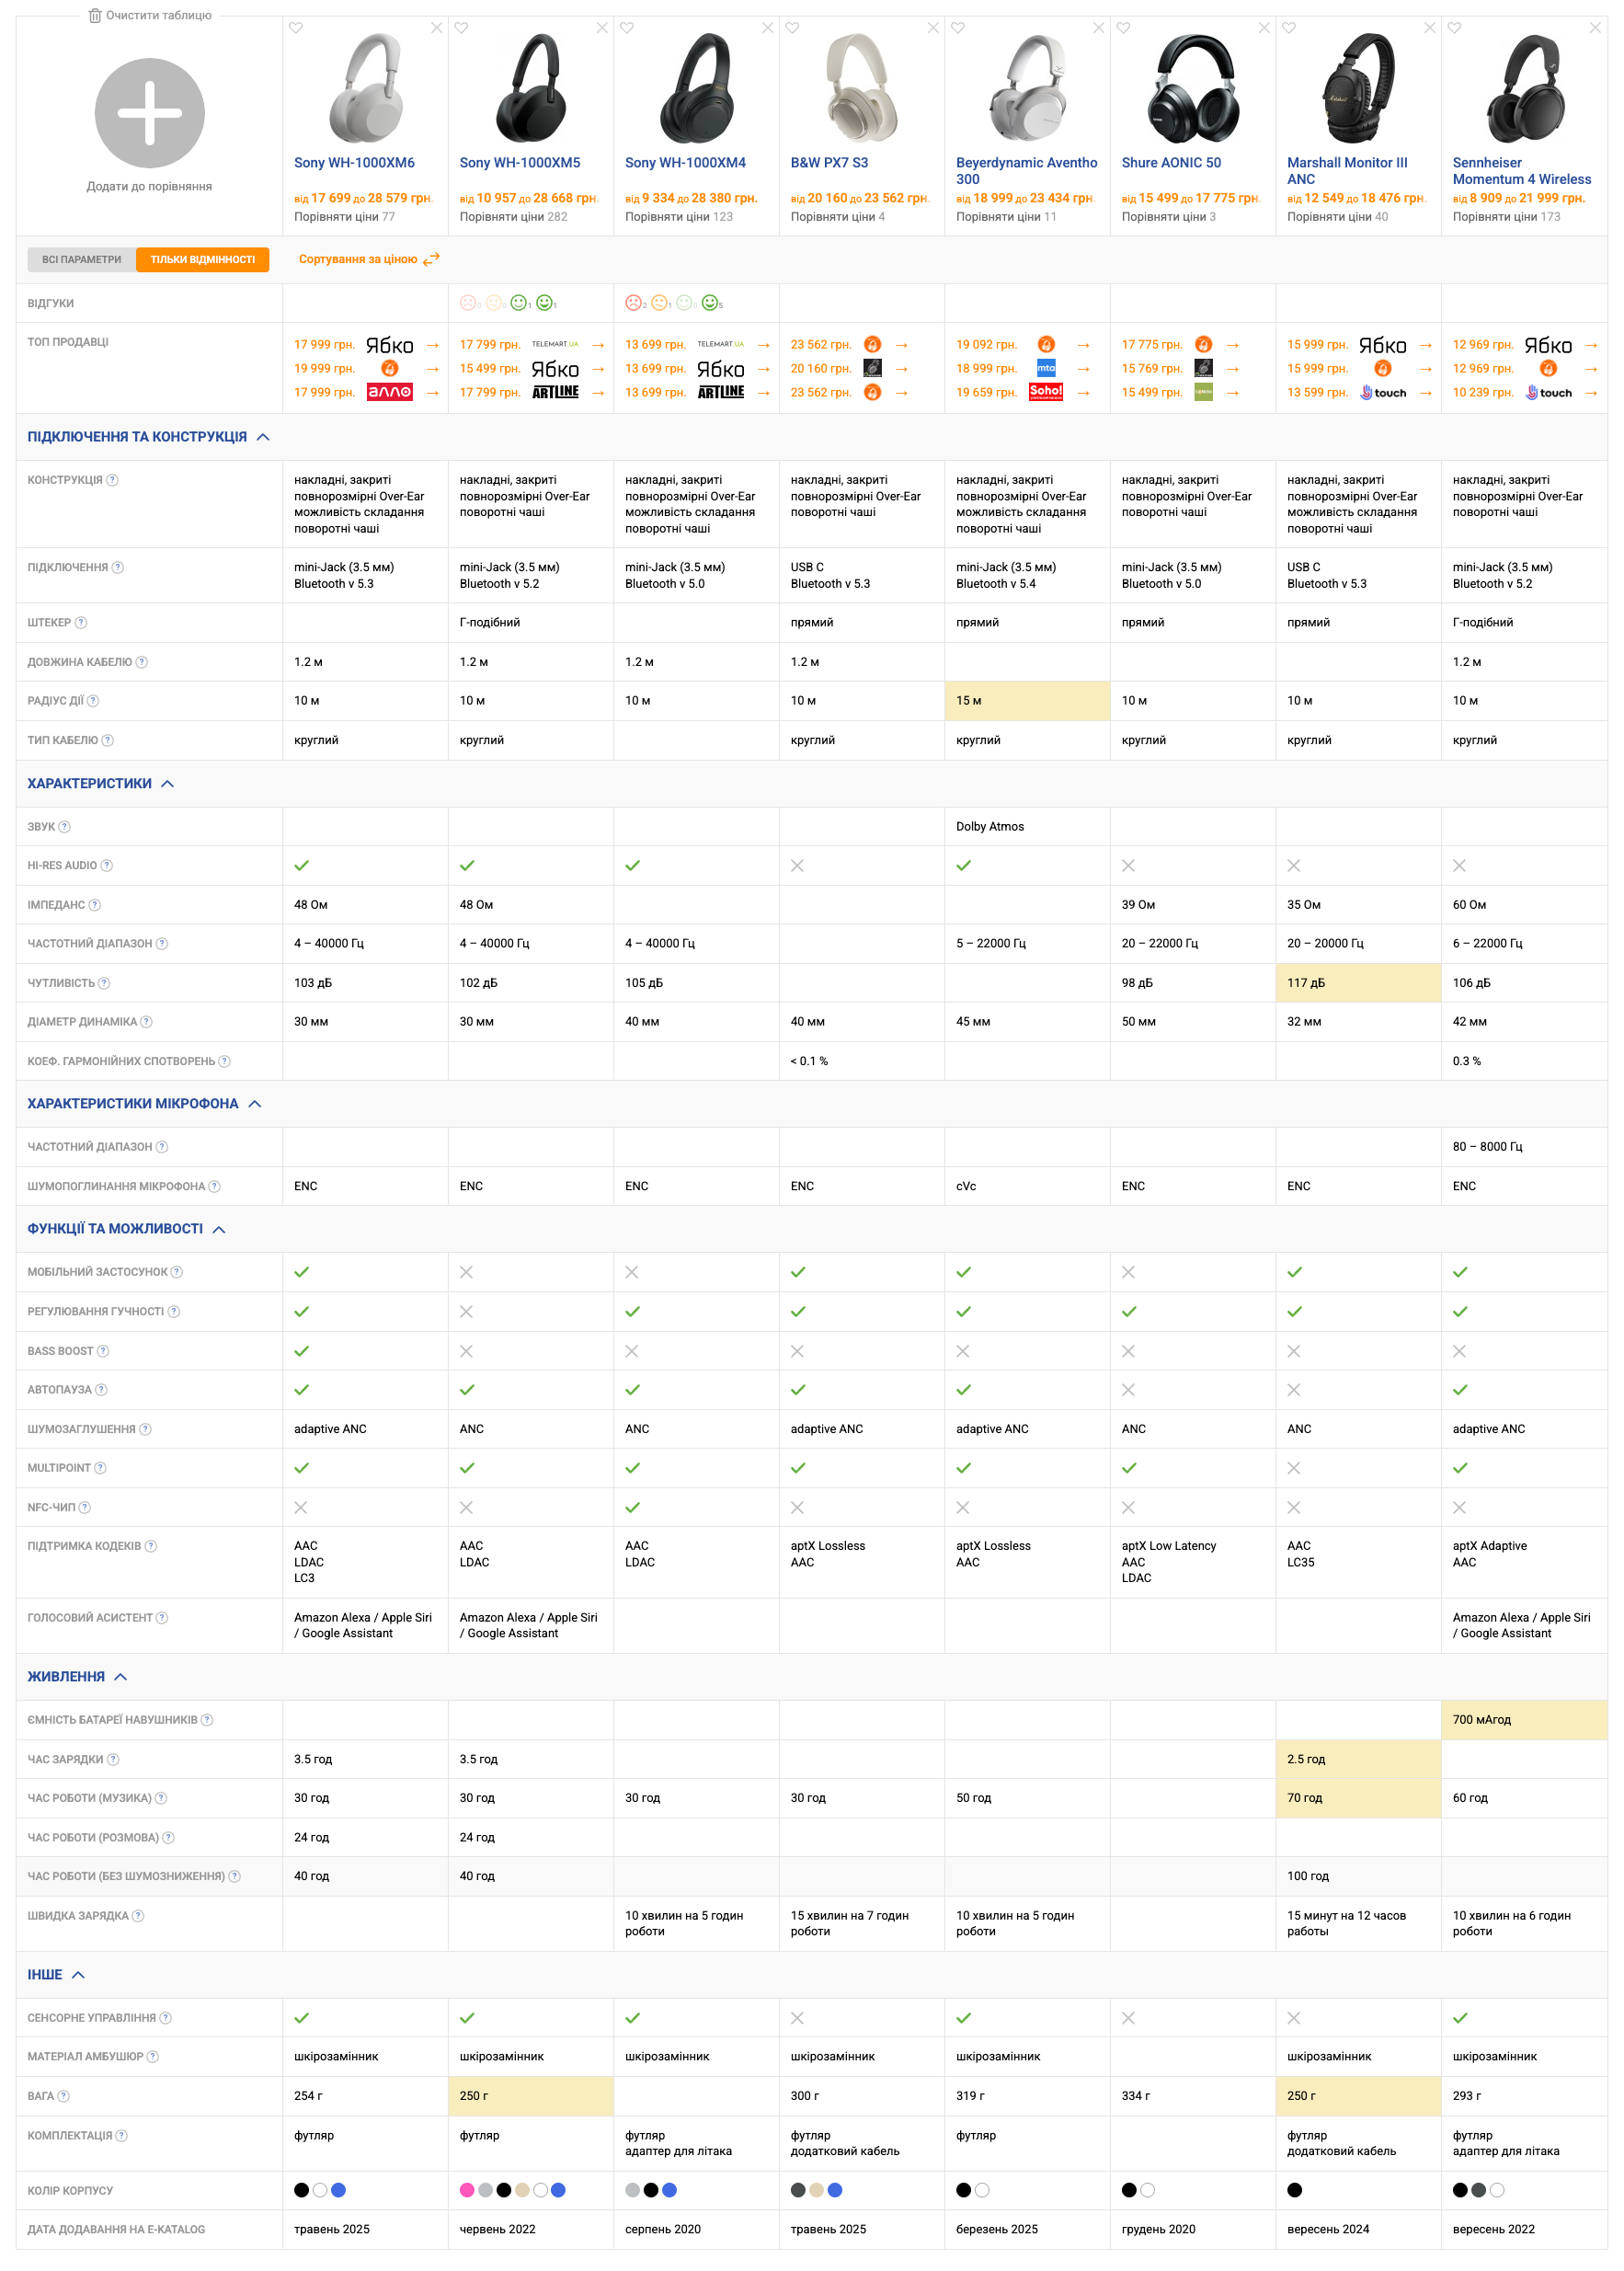Screen dimensions: 1624x2271
Task: Click ARTLINE logo under Sony WH-1000XM5
Action: tap(555, 392)
